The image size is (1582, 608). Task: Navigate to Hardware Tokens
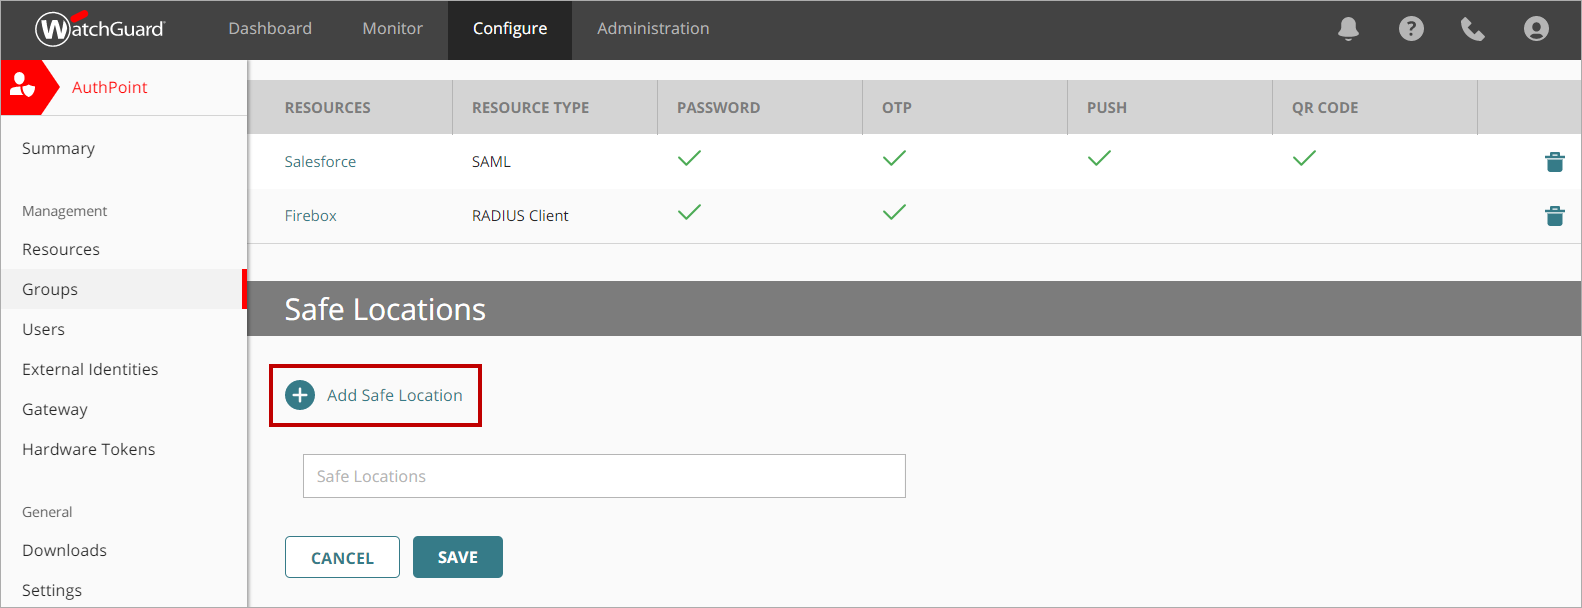pos(89,449)
